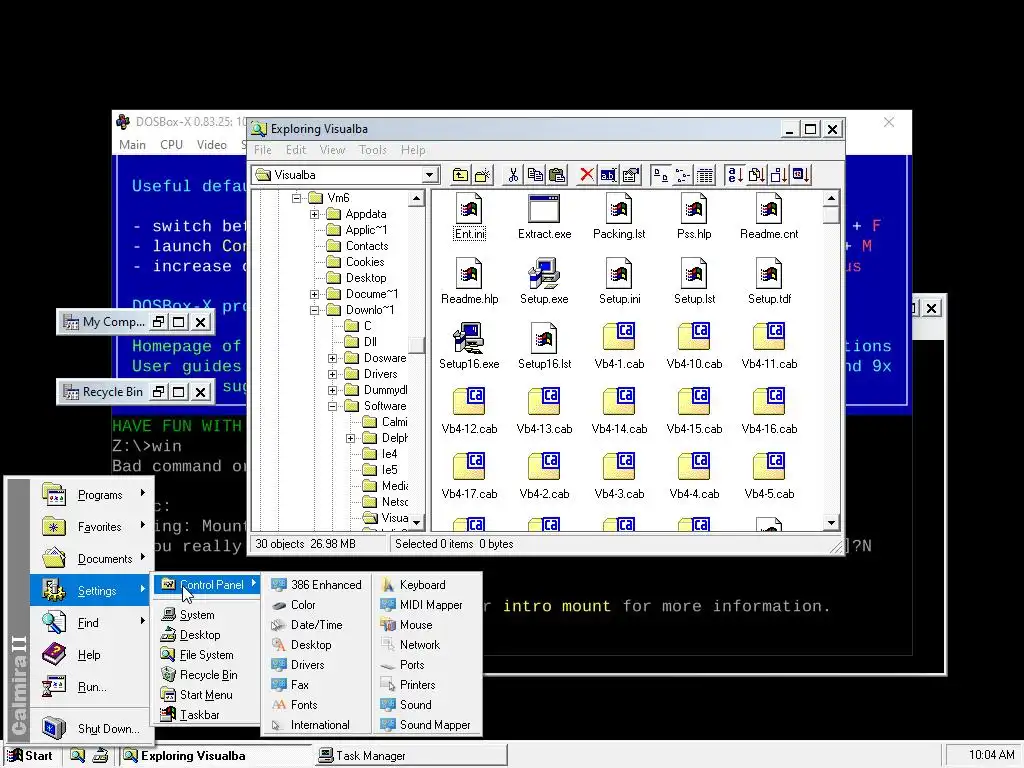Screen dimensions: 1024x768
Task: Switch to large icons view
Action: 660,175
